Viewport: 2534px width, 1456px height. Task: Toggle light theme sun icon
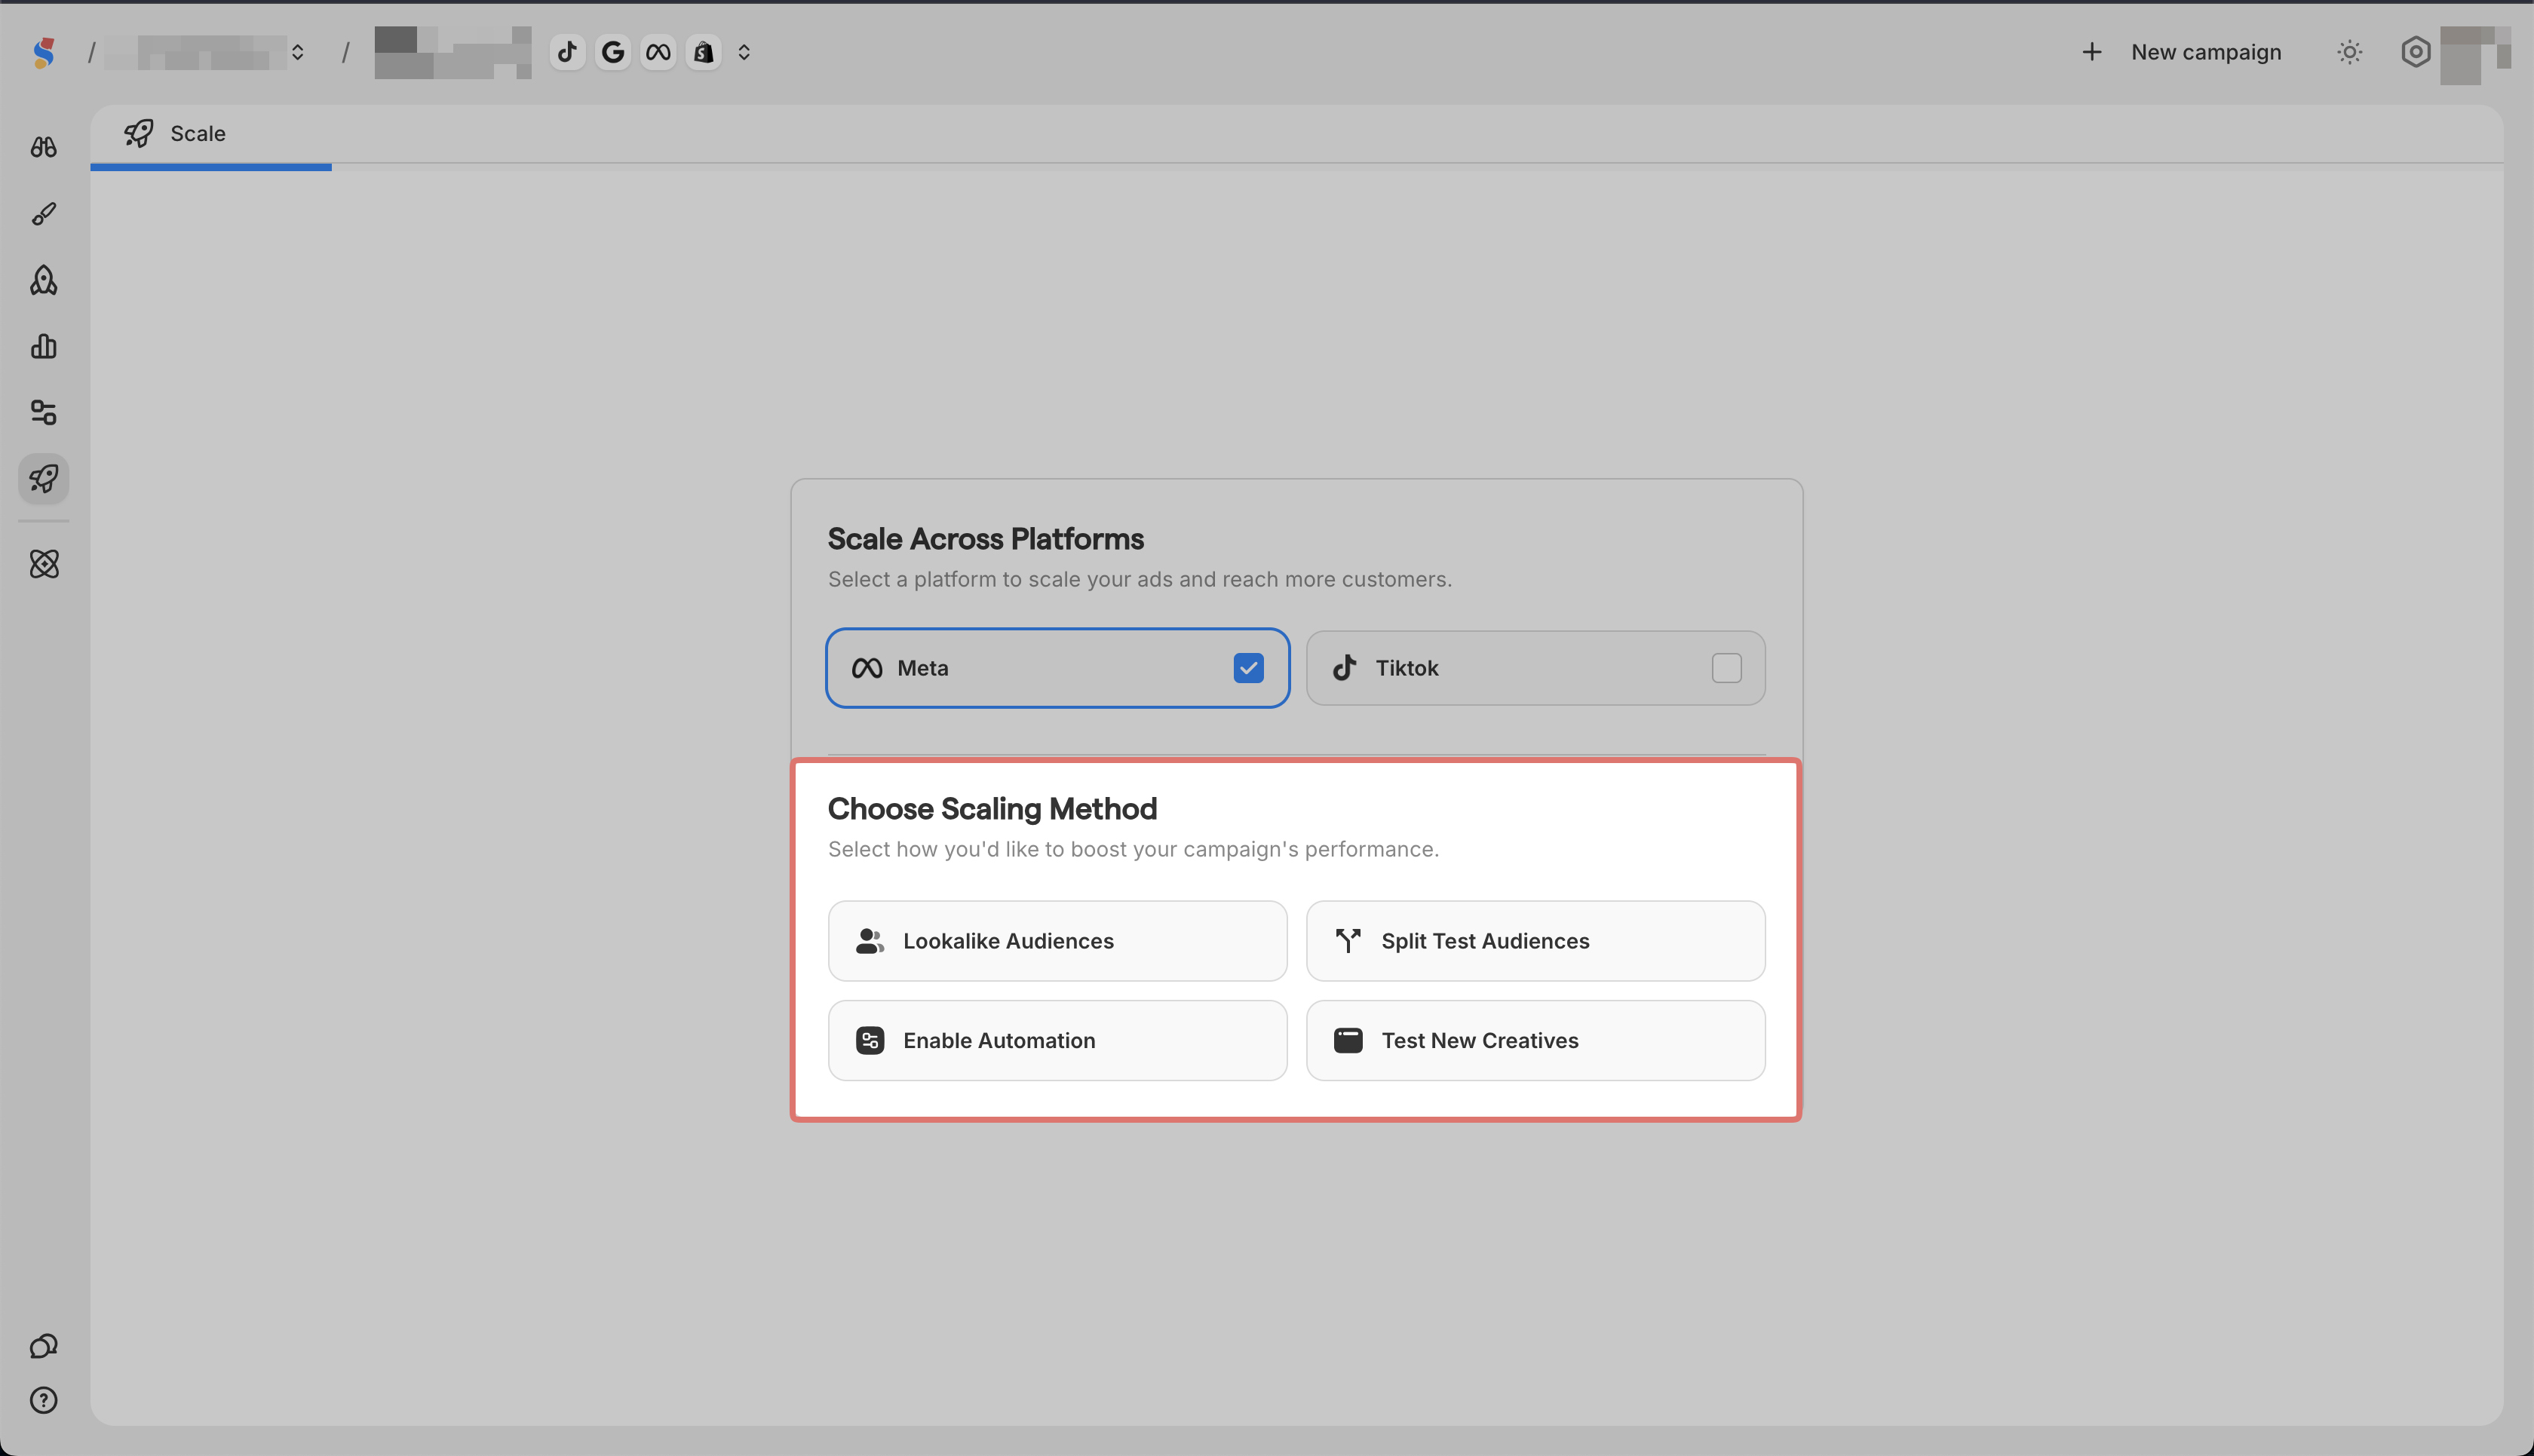click(2349, 52)
